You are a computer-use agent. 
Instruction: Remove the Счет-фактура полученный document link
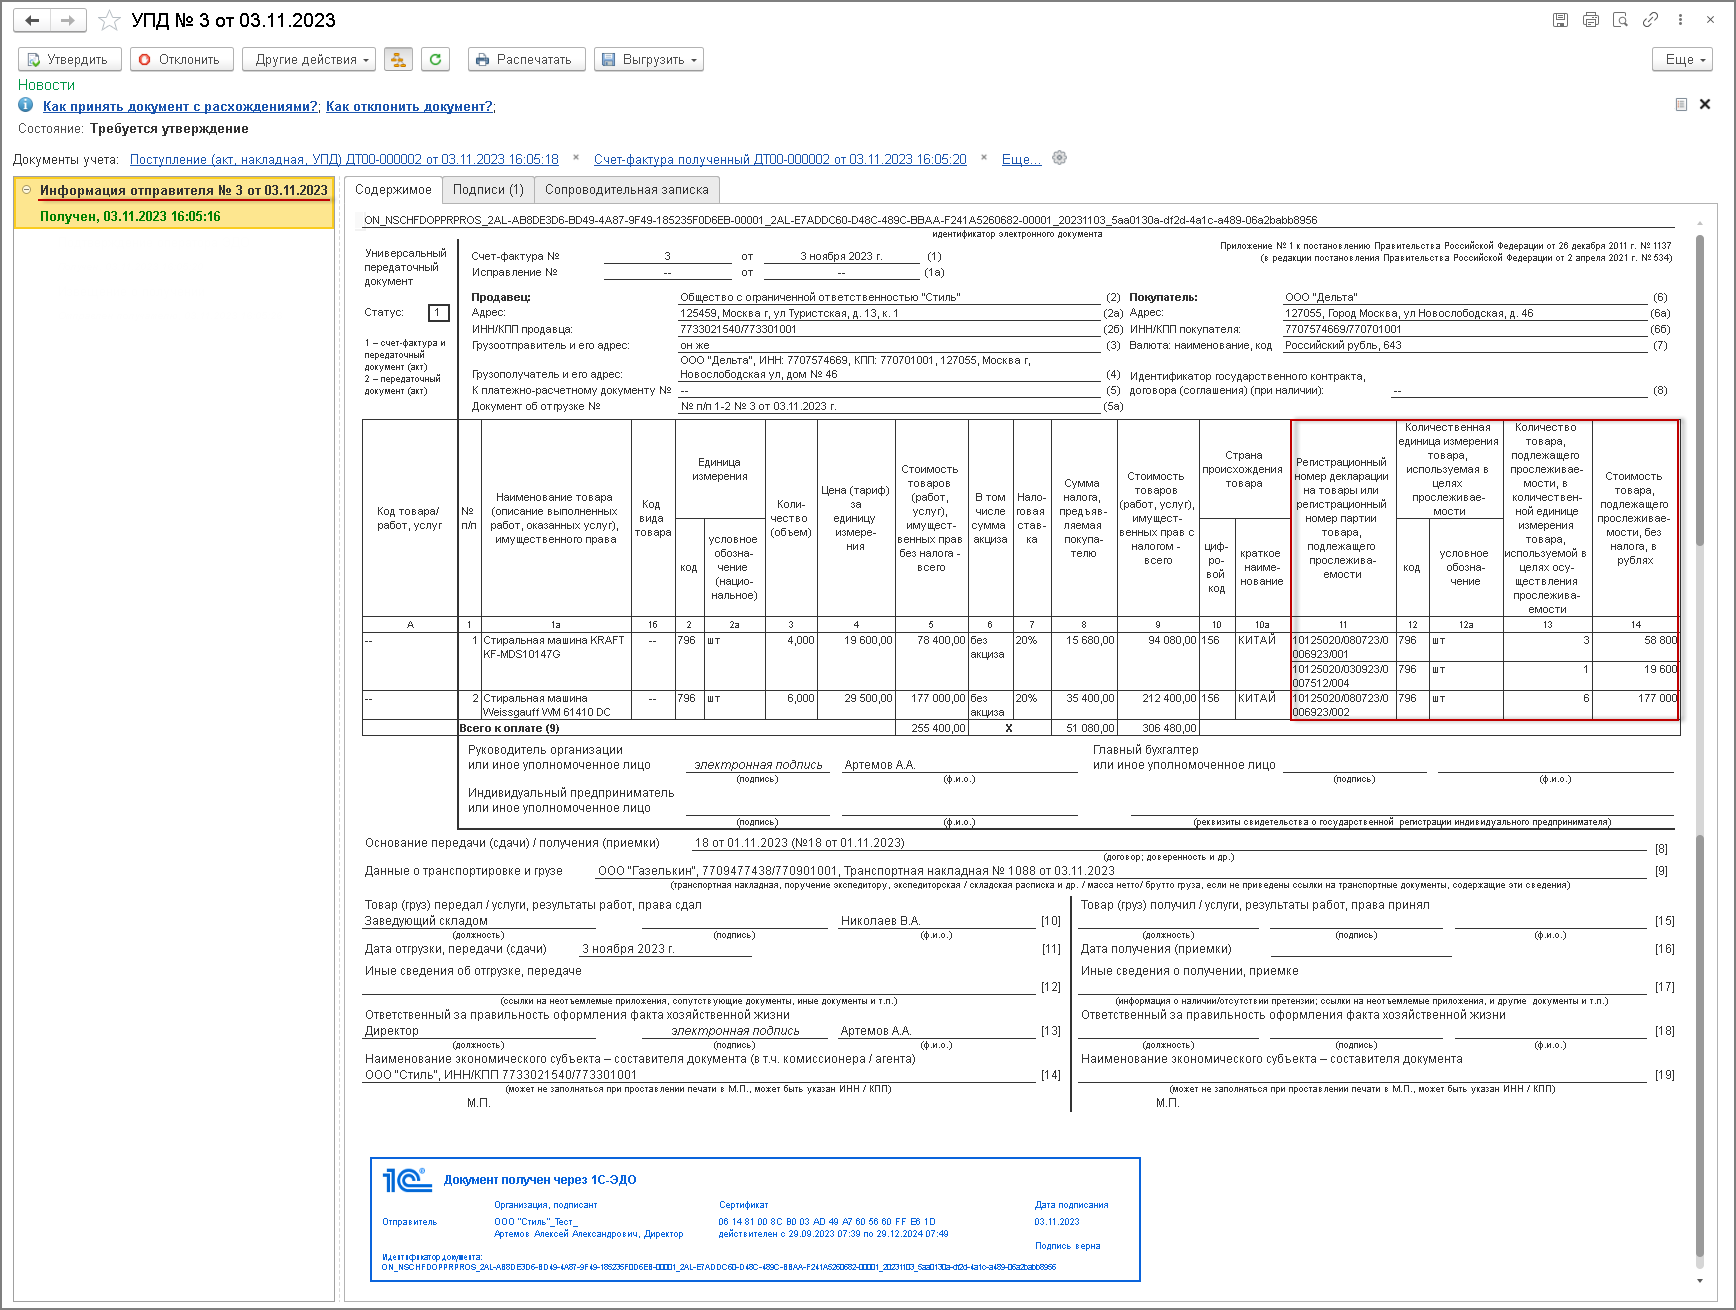984,157
